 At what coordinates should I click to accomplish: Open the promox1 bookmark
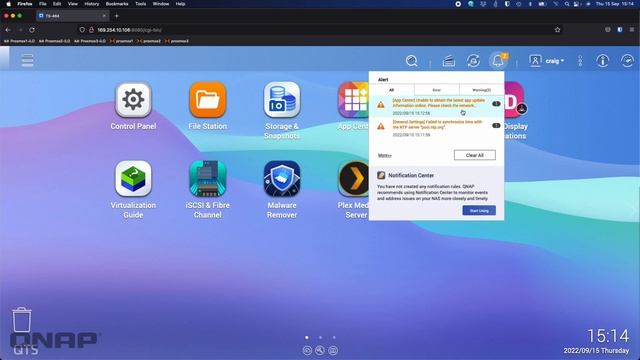point(121,41)
